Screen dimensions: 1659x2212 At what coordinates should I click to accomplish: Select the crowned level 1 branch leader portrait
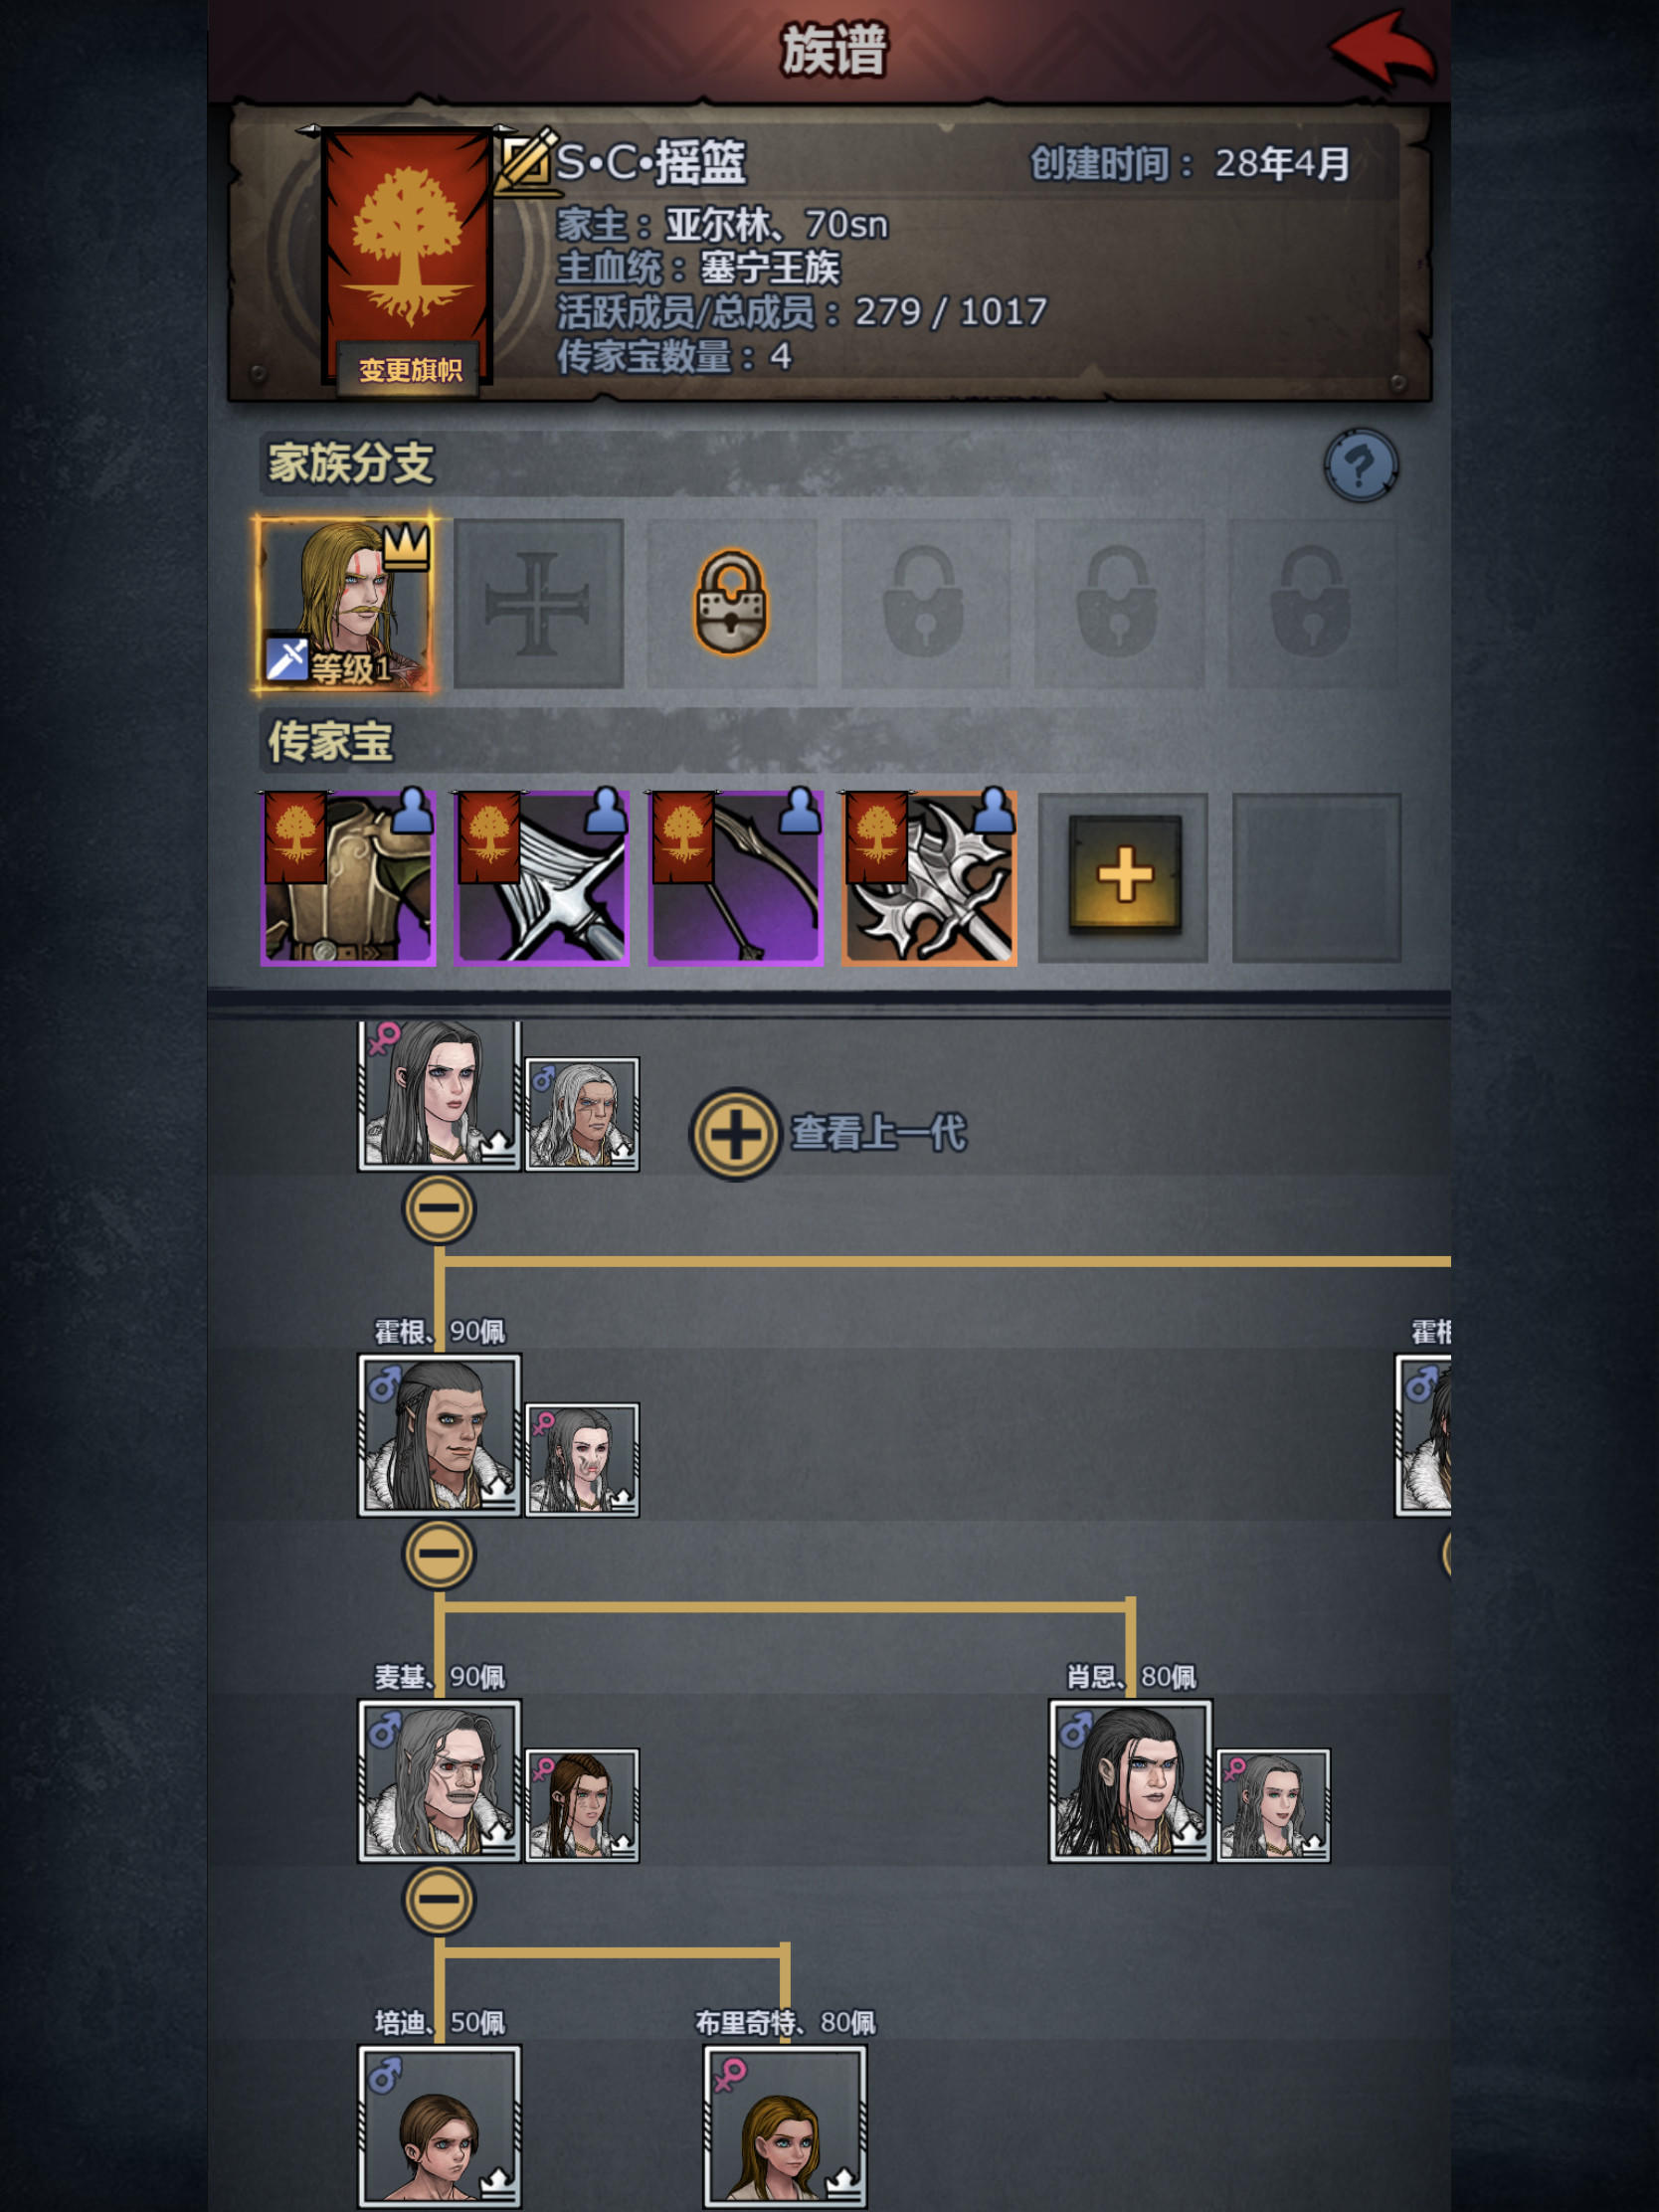coord(345,603)
